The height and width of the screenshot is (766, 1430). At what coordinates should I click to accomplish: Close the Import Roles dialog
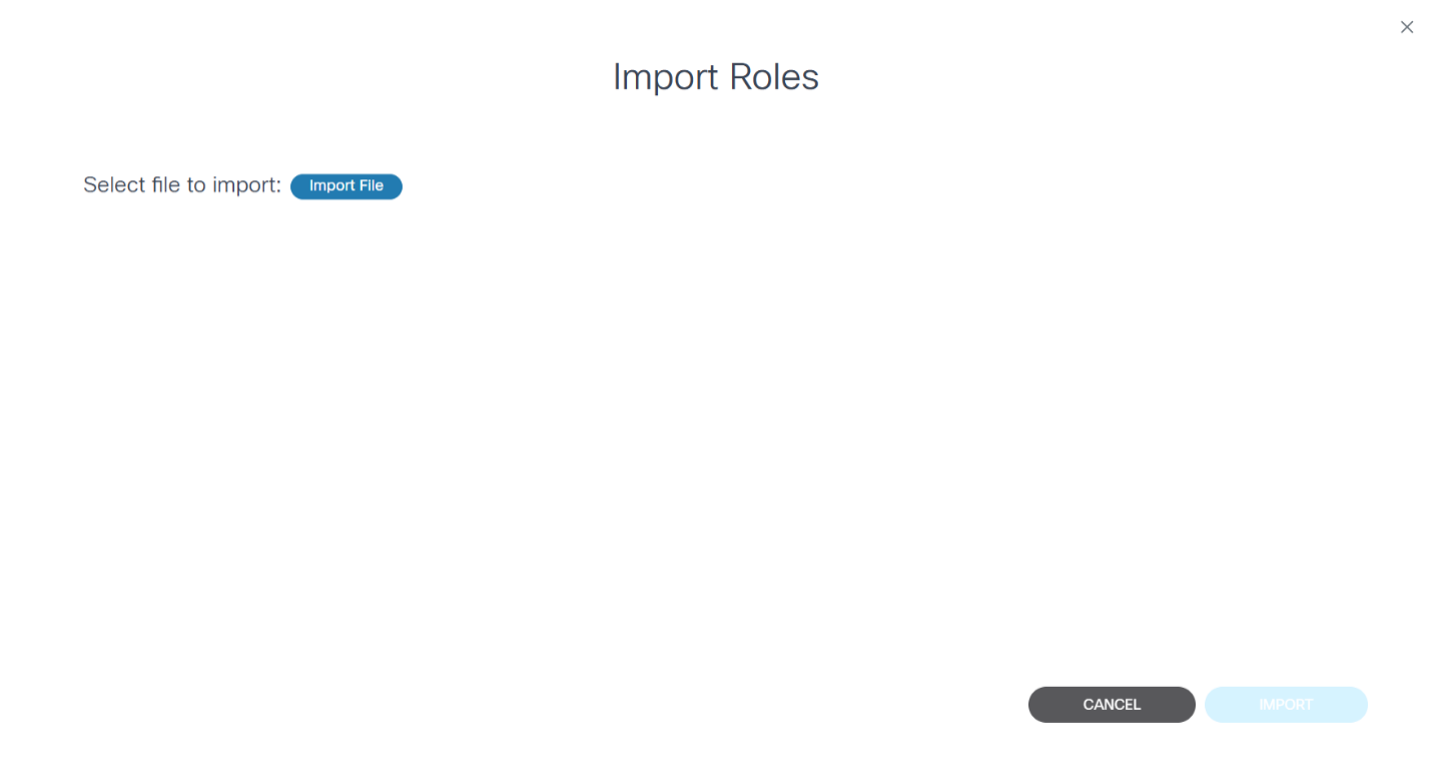click(x=1406, y=27)
